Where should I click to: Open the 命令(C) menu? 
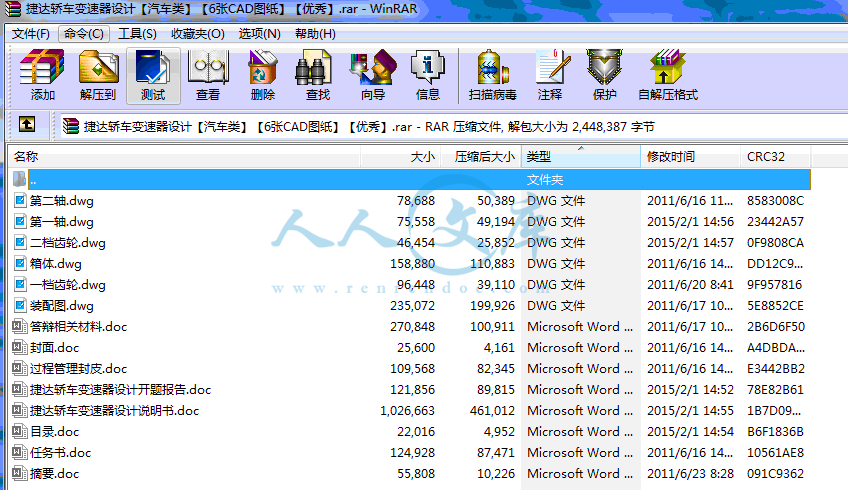tap(84, 34)
